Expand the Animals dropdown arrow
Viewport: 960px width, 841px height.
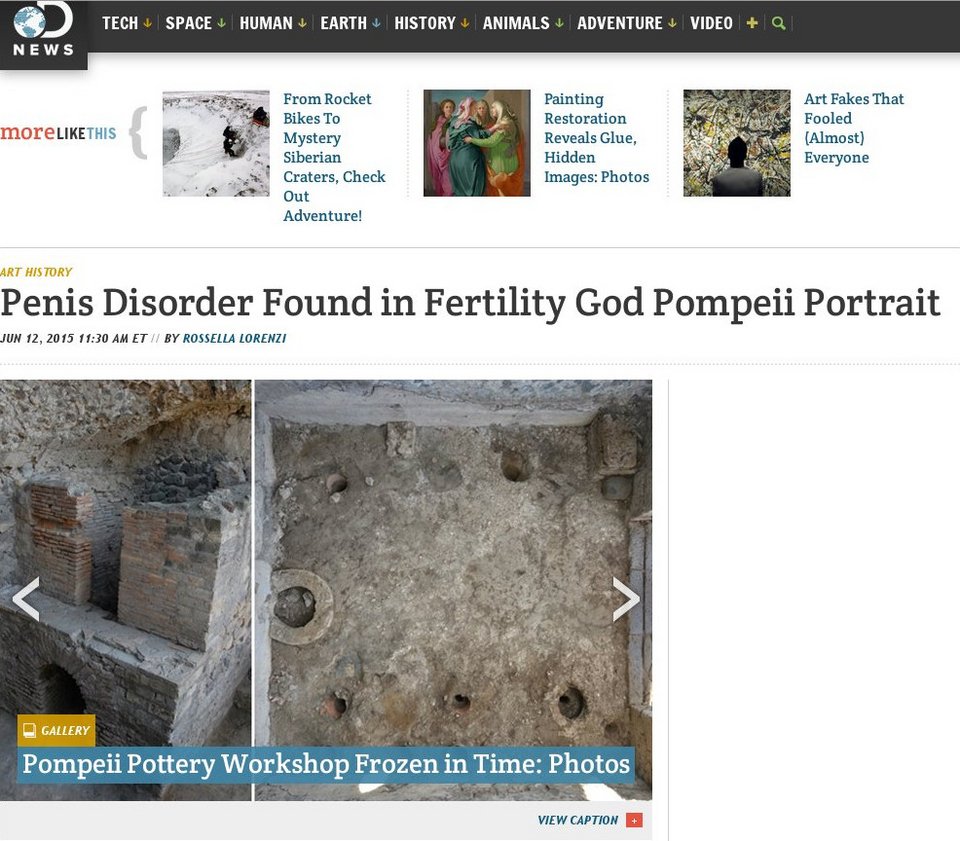(x=559, y=23)
